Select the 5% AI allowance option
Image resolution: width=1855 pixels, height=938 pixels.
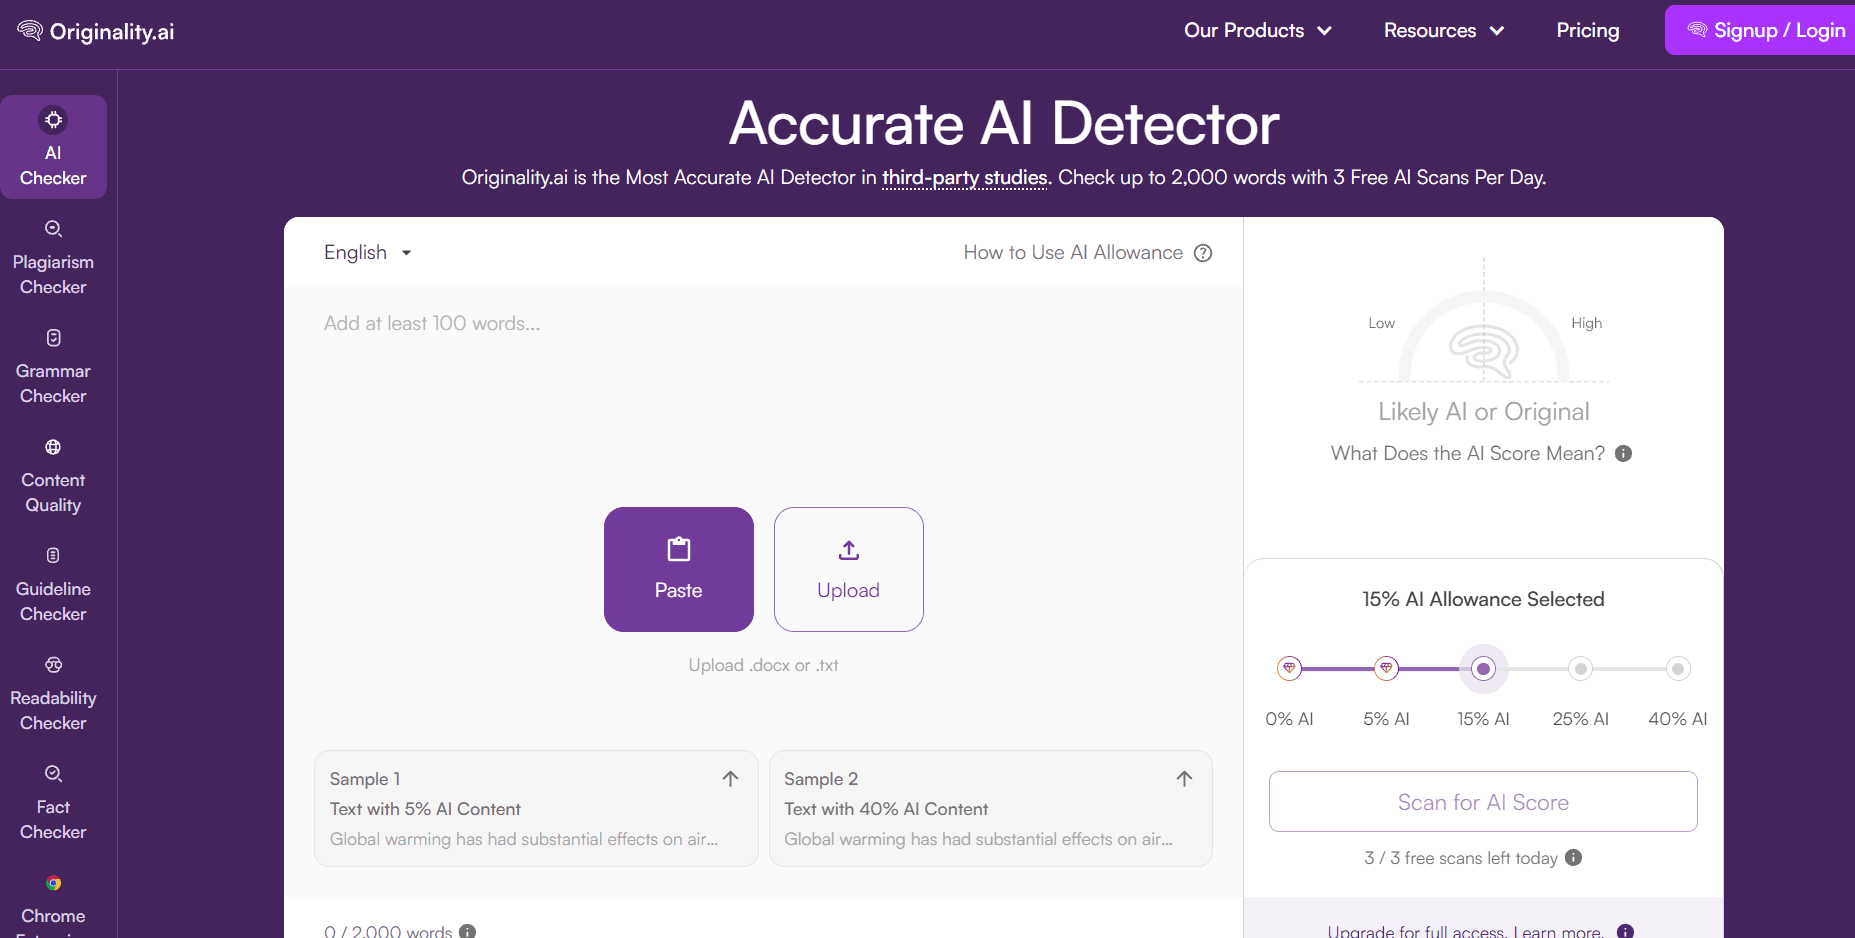[x=1386, y=668]
